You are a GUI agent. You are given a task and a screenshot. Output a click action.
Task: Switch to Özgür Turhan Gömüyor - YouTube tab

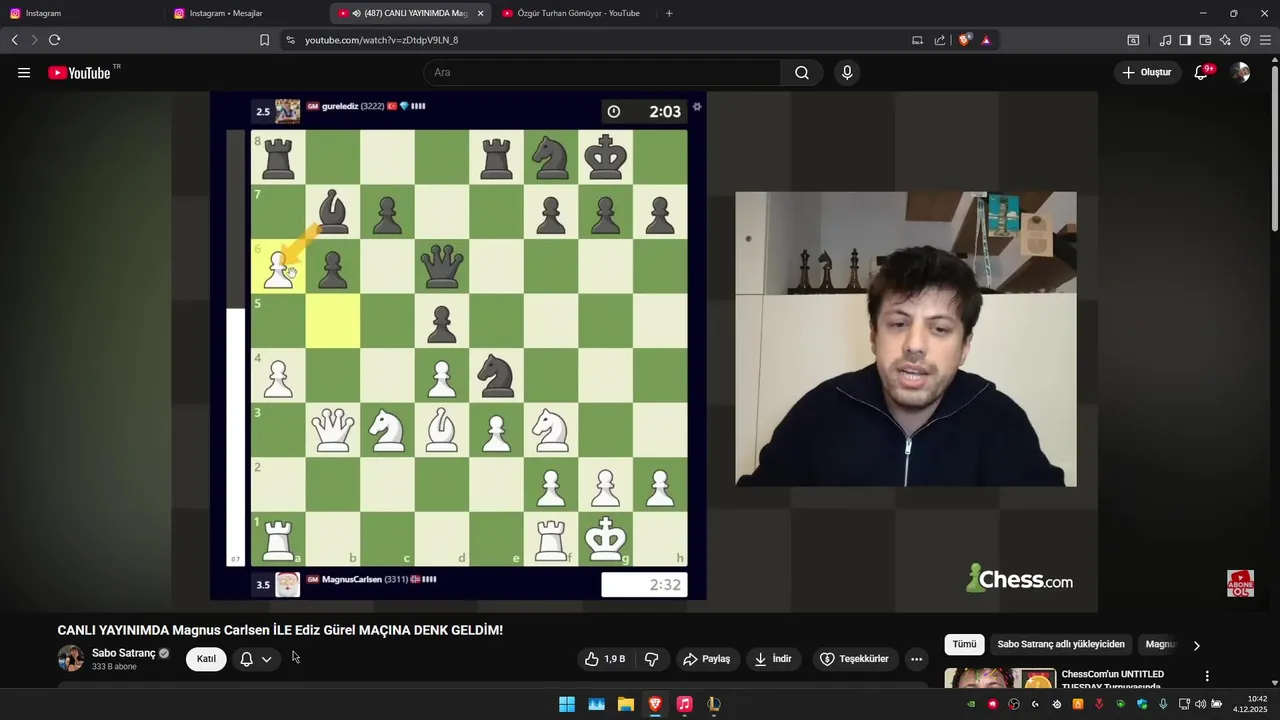coord(574,13)
